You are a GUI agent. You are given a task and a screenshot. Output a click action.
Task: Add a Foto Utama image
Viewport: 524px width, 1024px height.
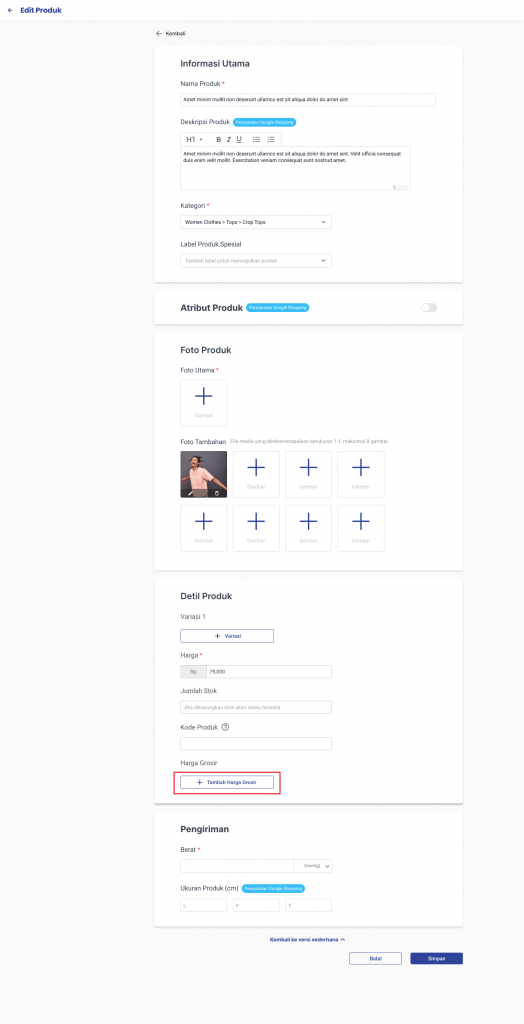coord(204,403)
